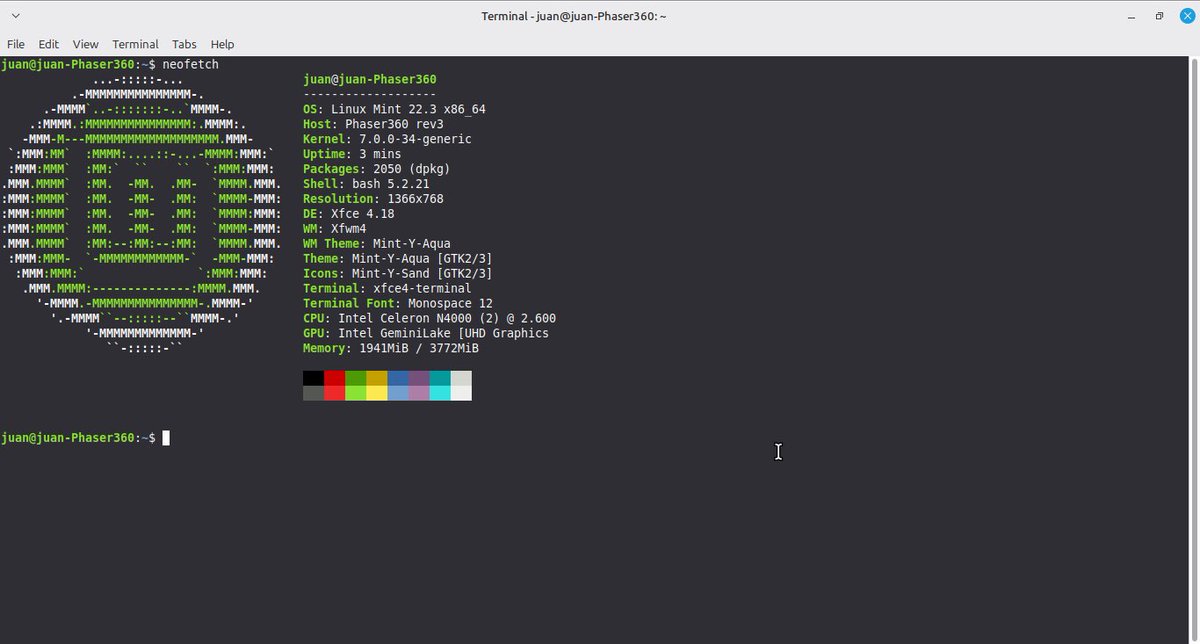Viewport: 1200px width, 644px height.
Task: Click the 'WM: Xfwm4' line
Action: coord(334,229)
